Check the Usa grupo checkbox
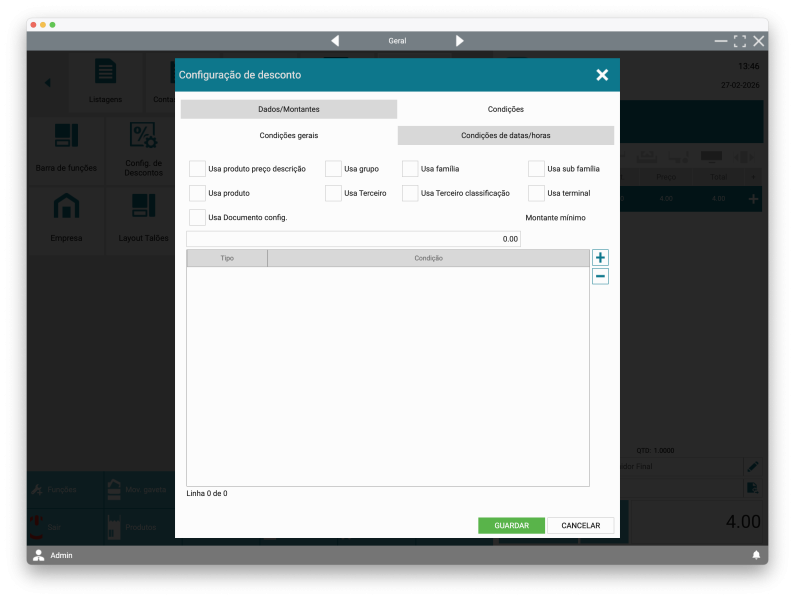Screen dimensions: 795x600 coord(333,169)
